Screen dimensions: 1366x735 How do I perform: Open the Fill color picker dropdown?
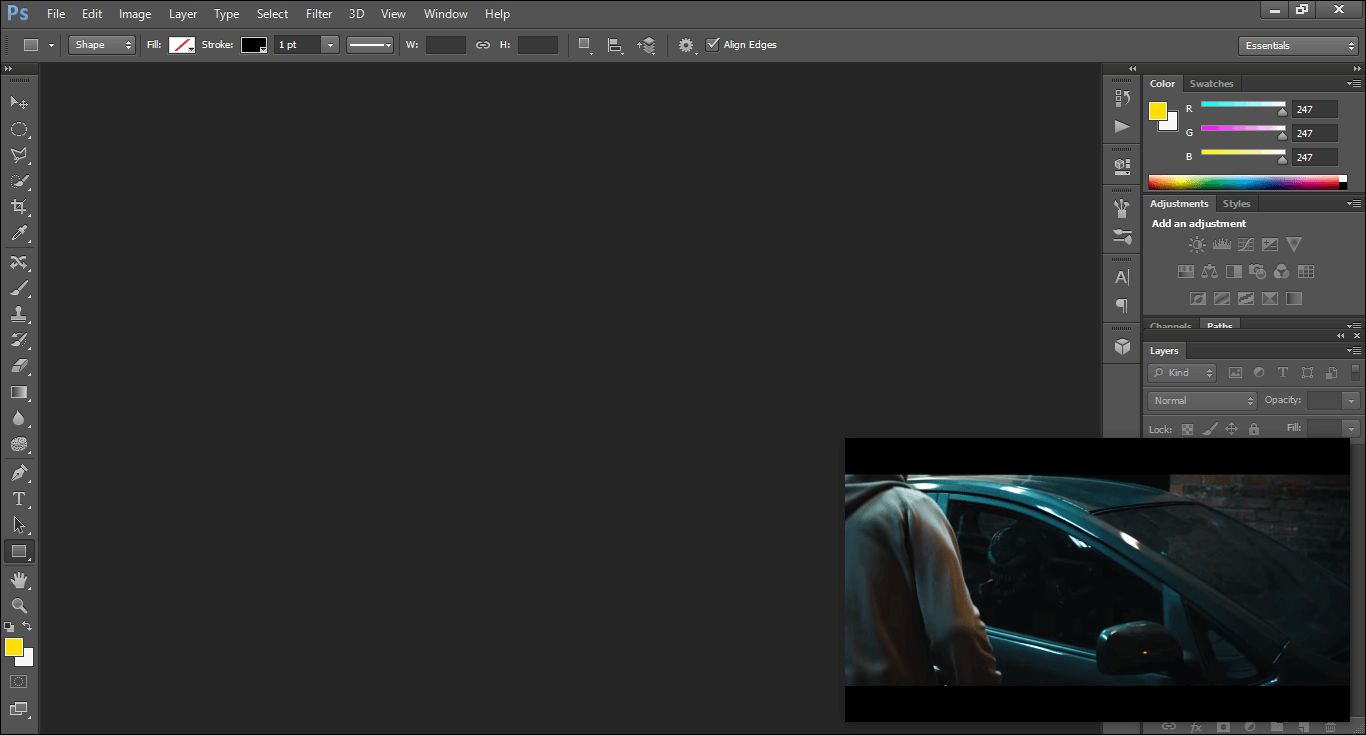point(182,45)
